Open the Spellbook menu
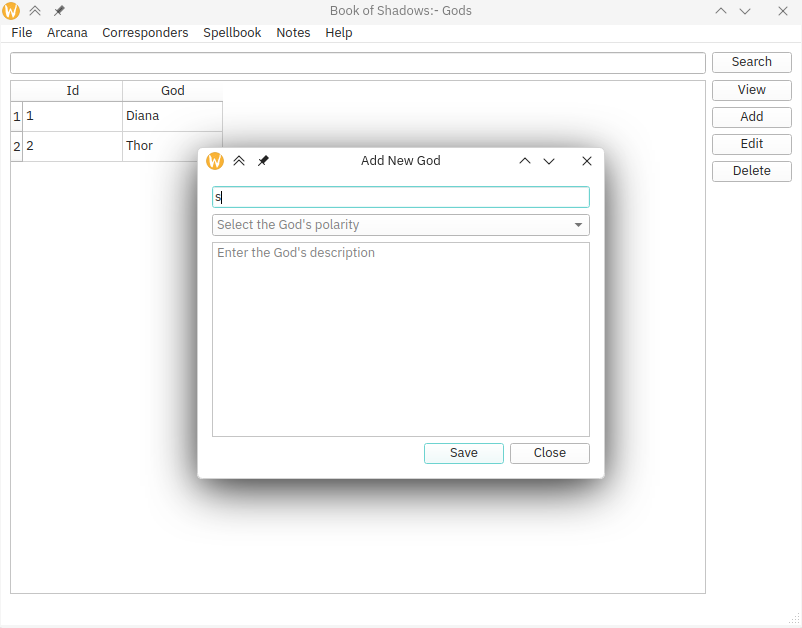 (232, 33)
